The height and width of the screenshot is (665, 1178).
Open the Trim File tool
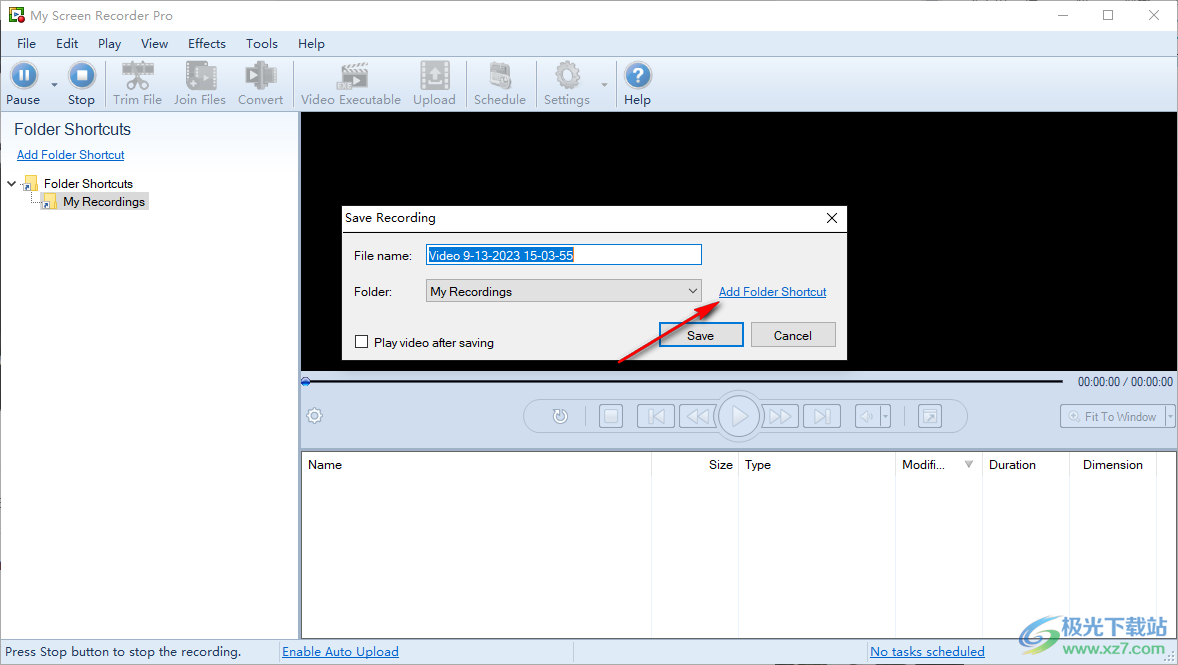pyautogui.click(x=137, y=83)
